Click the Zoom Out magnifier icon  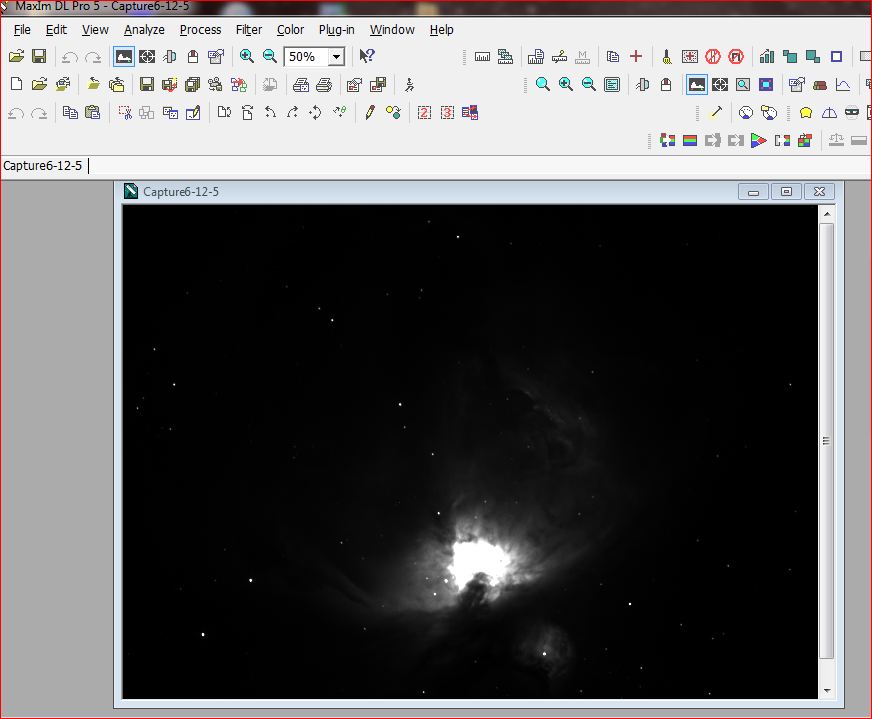(270, 57)
